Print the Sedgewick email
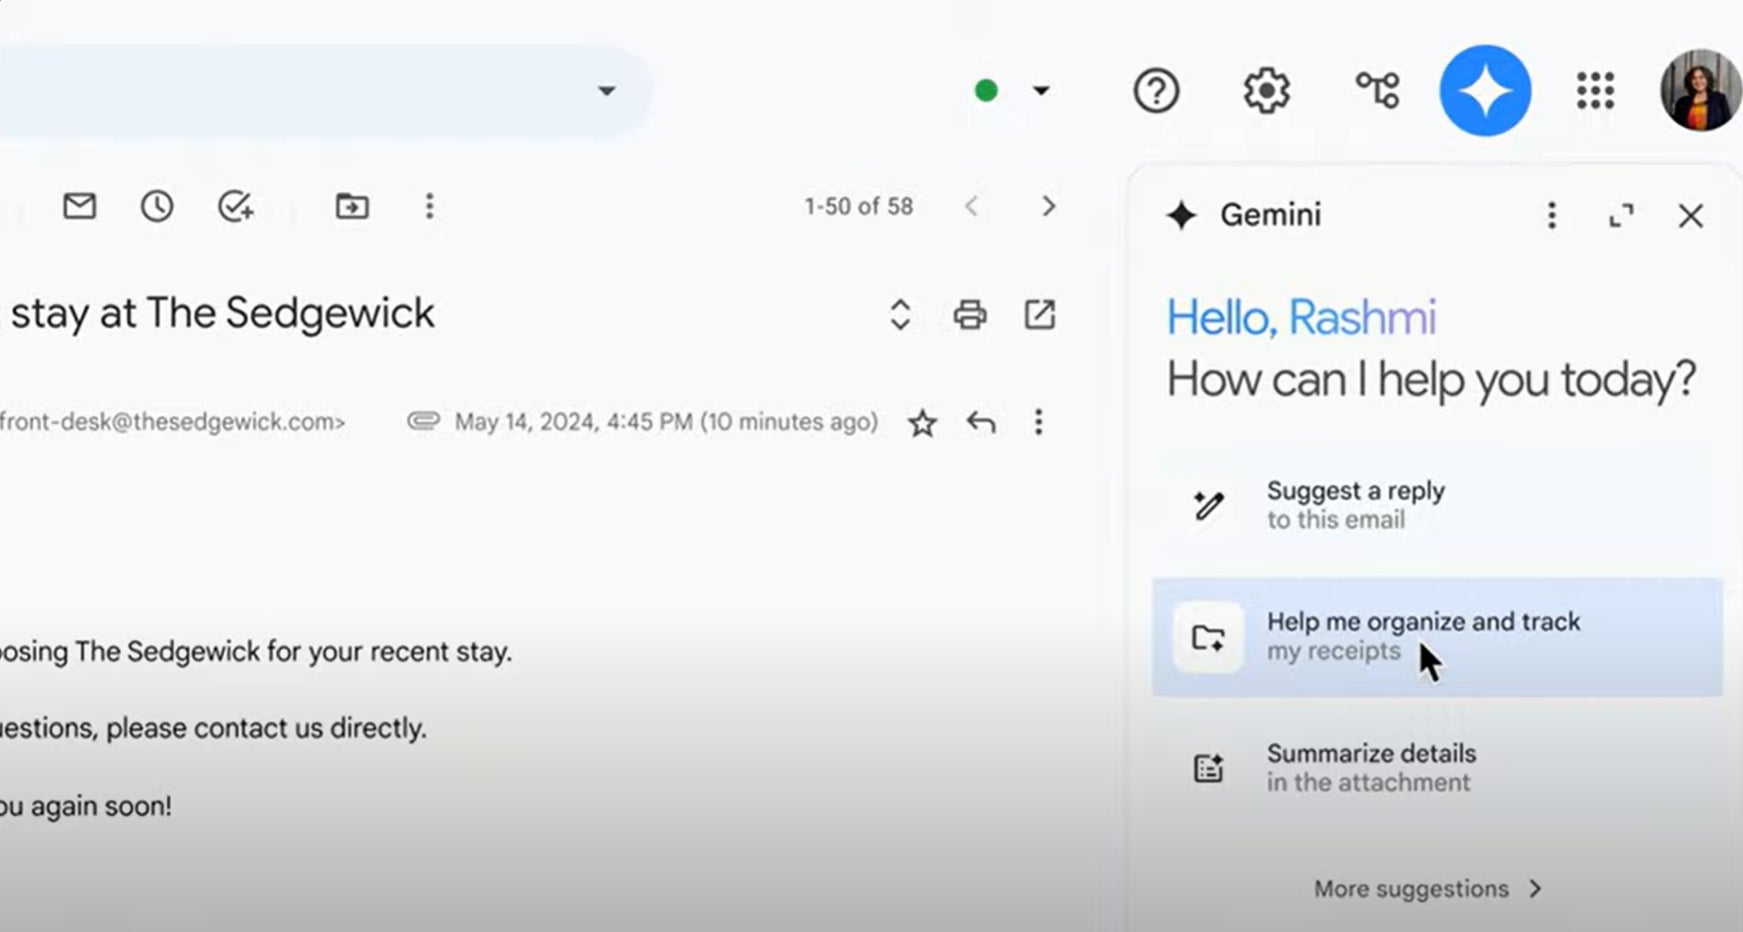The width and height of the screenshot is (1743, 932). [969, 314]
